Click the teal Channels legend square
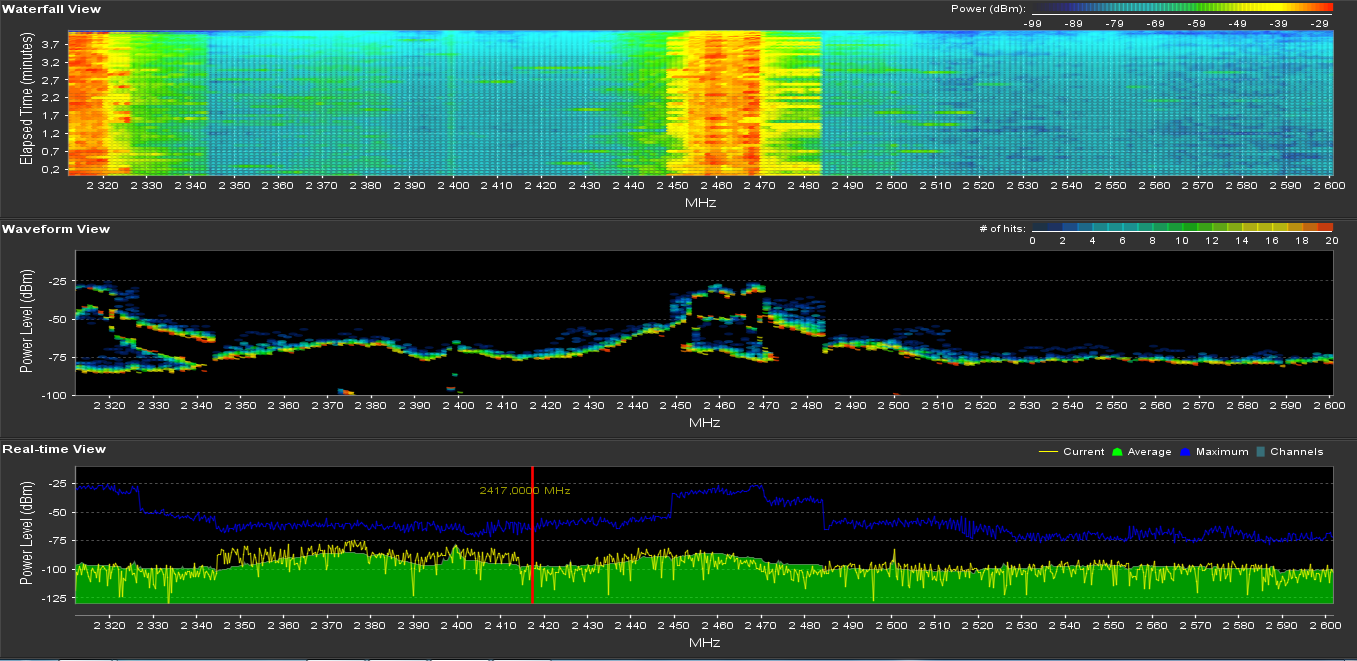The width and height of the screenshot is (1357, 661). click(1262, 452)
